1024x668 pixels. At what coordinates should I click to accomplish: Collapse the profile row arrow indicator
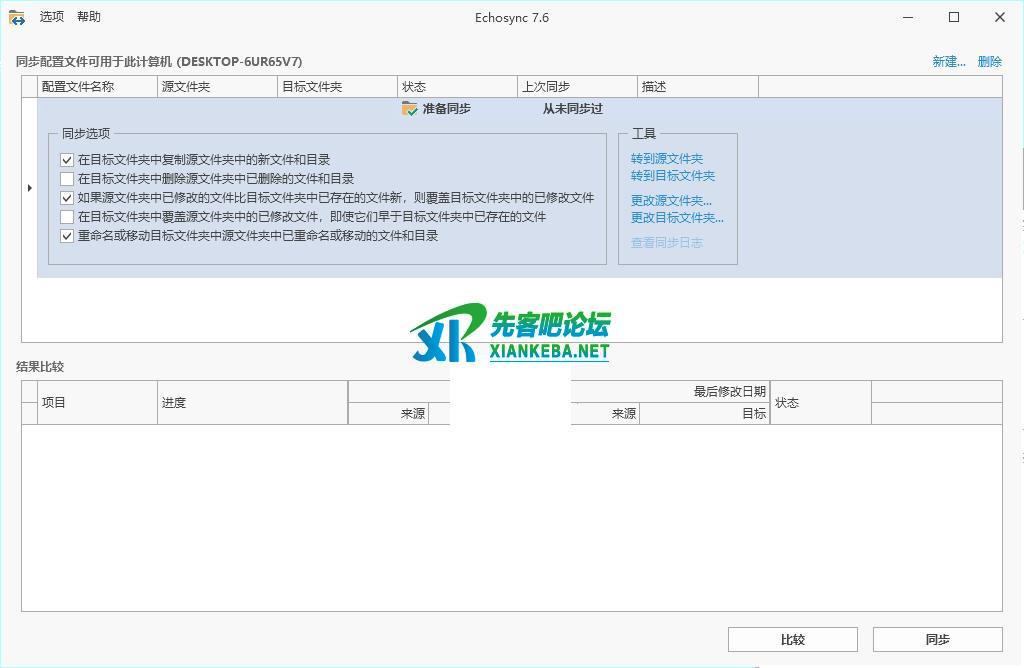29,188
